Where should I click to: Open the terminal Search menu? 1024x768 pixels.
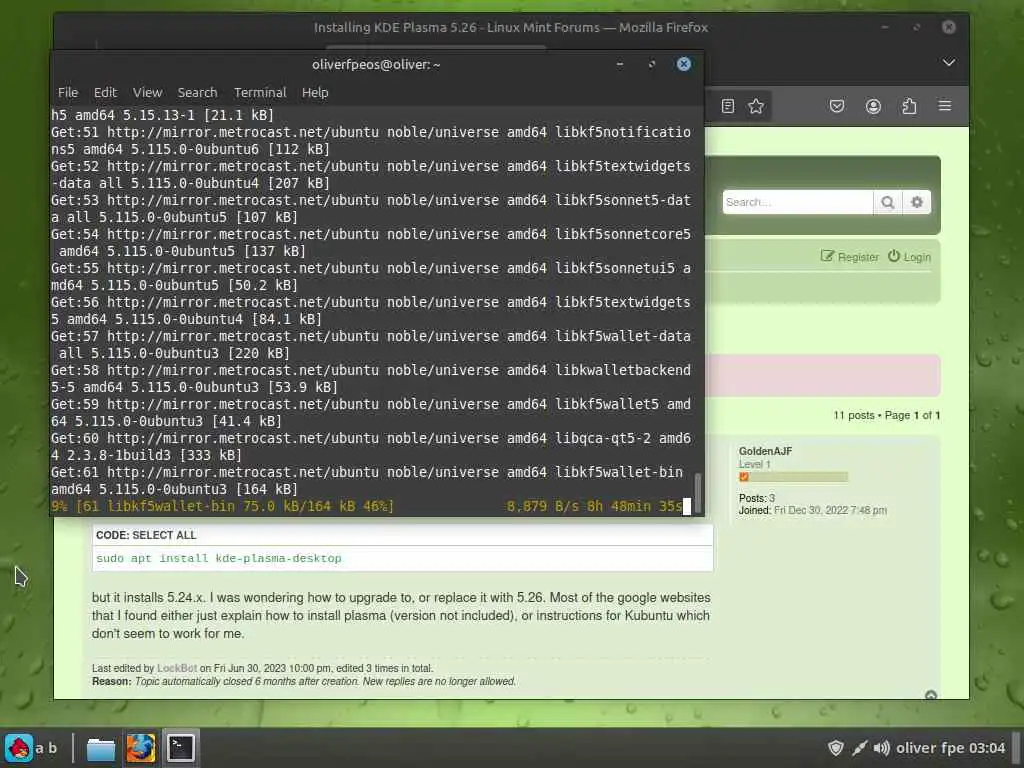point(197,93)
